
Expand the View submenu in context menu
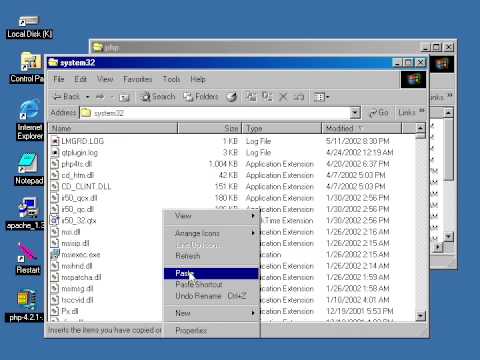point(253,216)
